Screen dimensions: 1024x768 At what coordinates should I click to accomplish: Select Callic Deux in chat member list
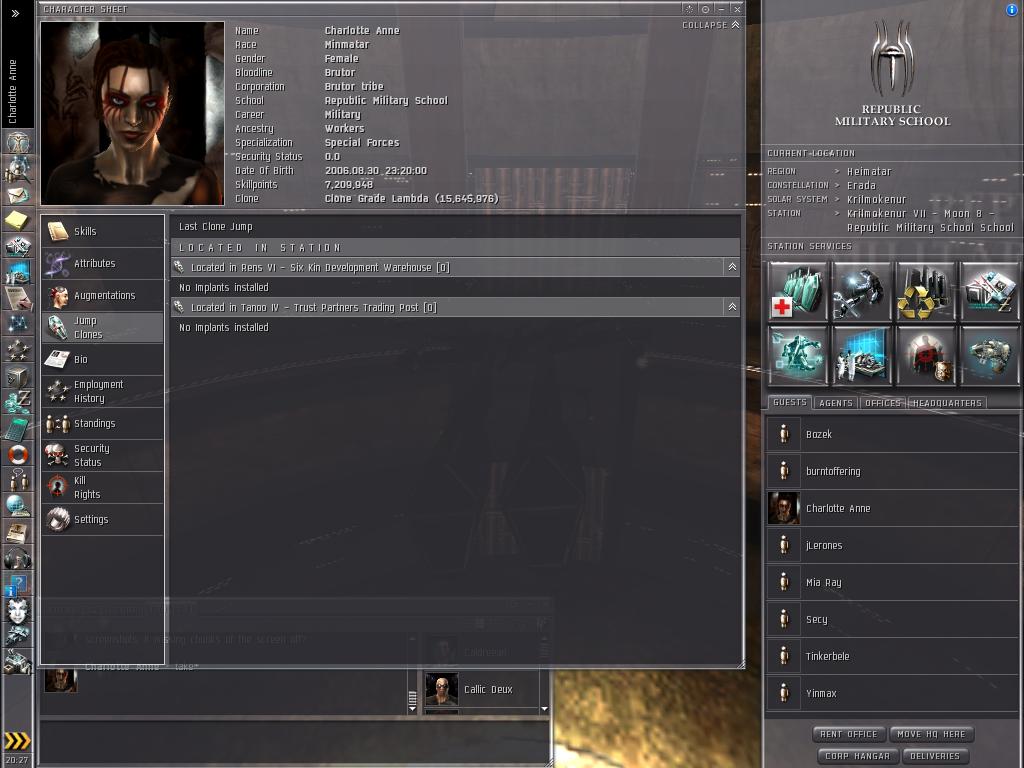[481, 689]
